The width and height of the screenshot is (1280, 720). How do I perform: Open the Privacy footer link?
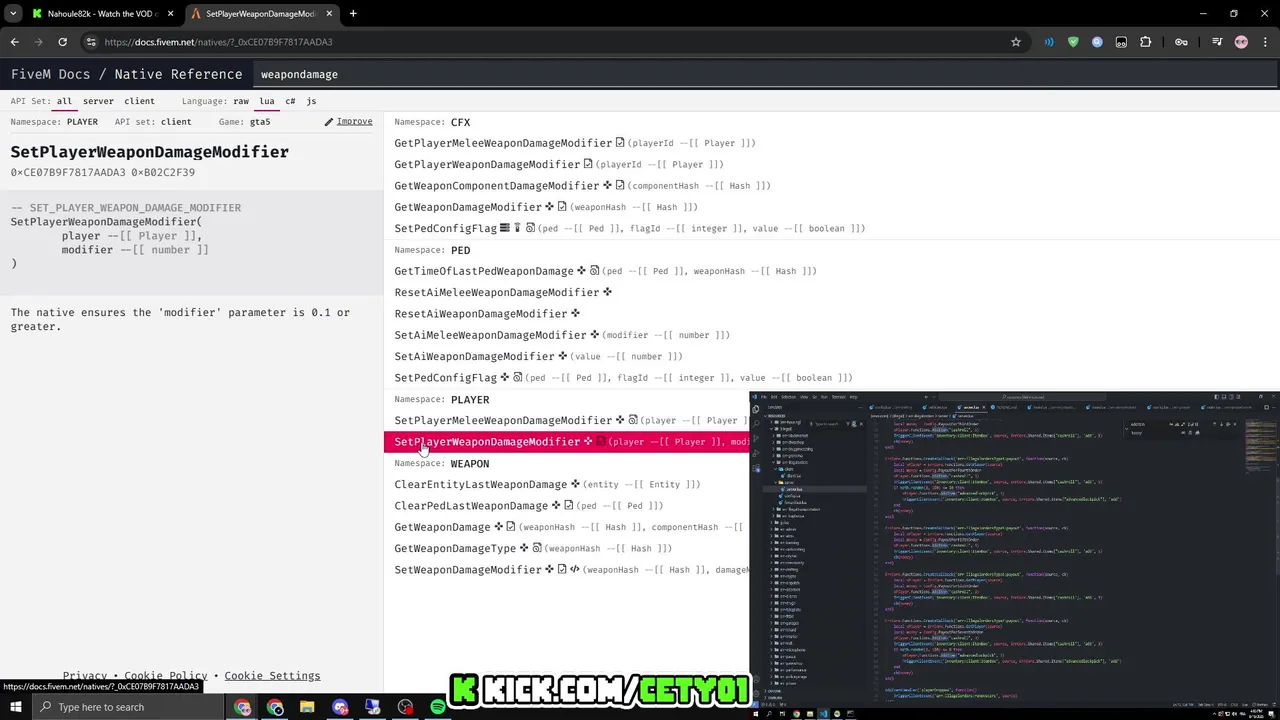[85, 676]
